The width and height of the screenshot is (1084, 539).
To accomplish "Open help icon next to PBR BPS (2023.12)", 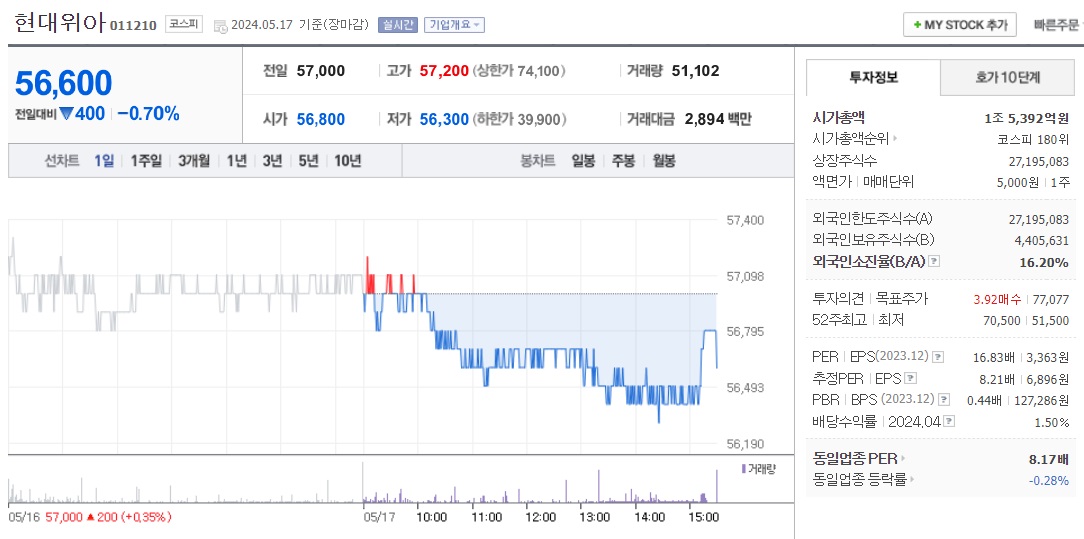I will [x=944, y=399].
